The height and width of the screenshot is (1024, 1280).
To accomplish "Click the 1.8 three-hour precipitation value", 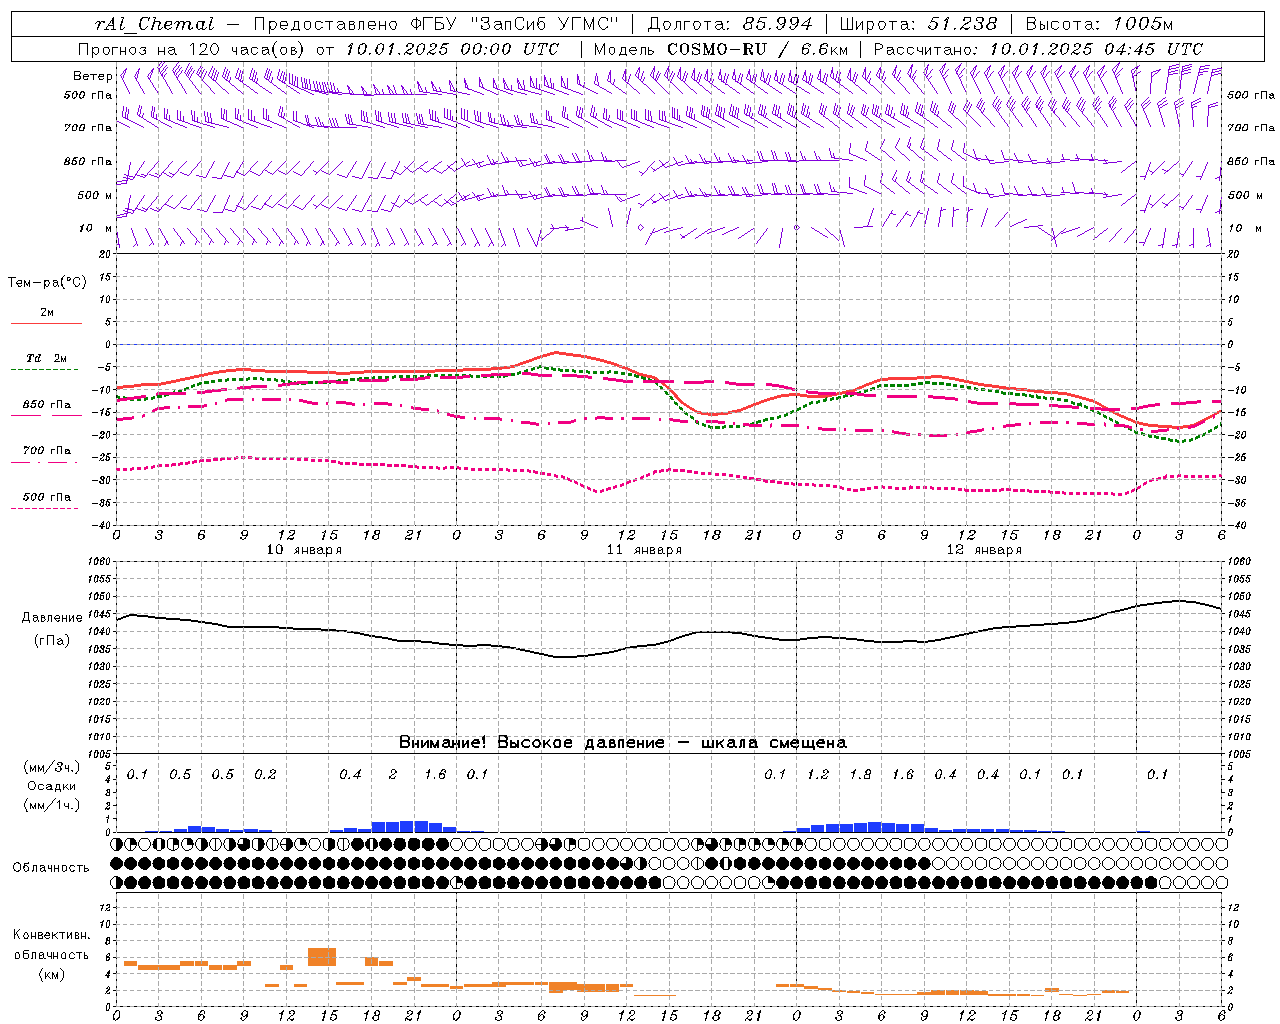I will tap(860, 775).
